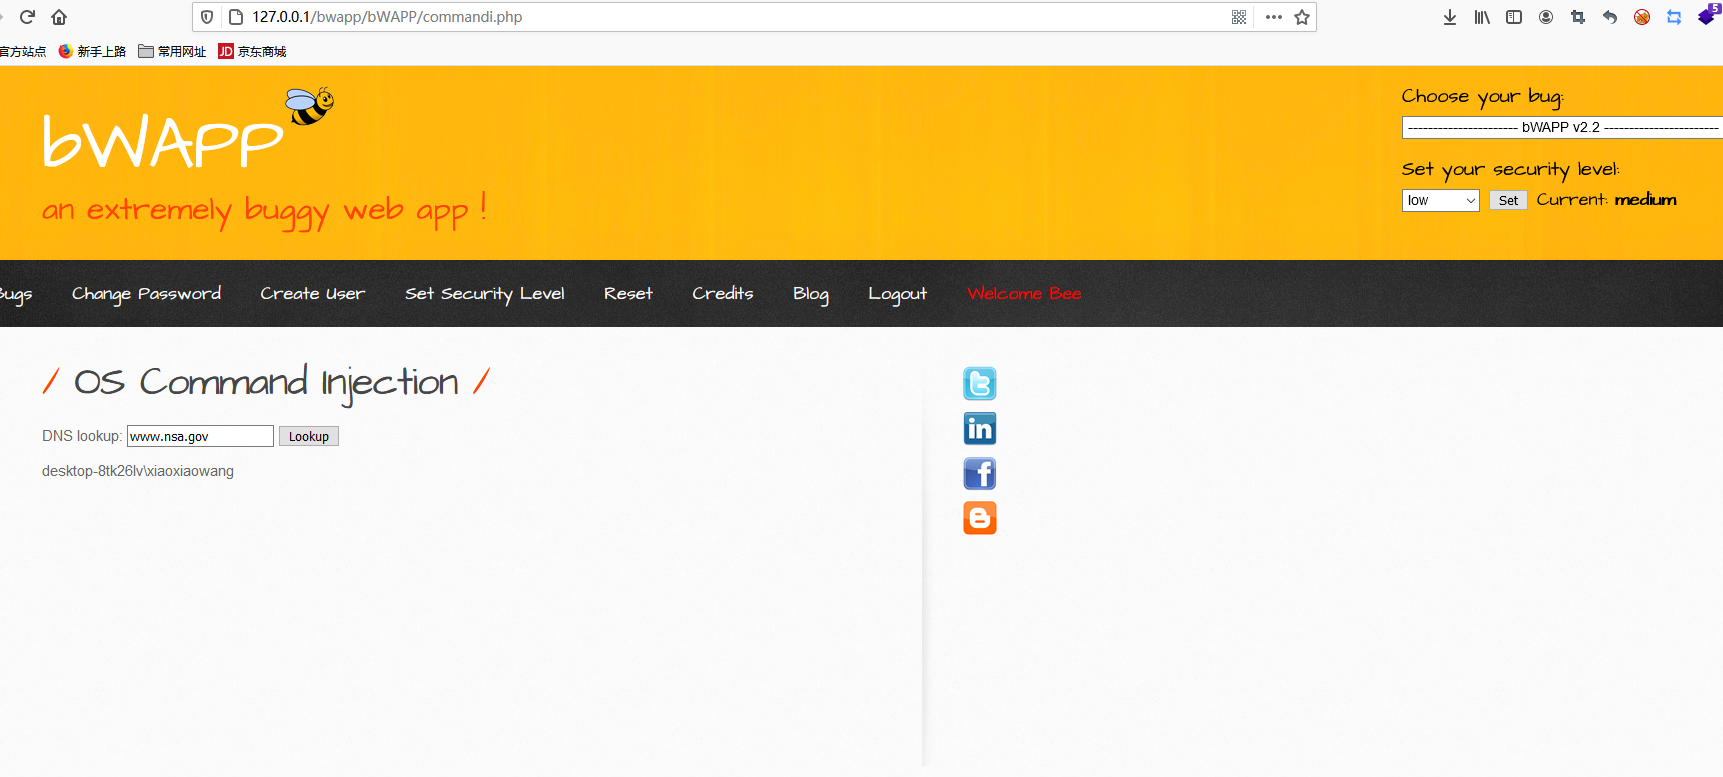The width and height of the screenshot is (1723, 777).
Task: Click the screenshot crop tool icon
Action: click(1578, 17)
